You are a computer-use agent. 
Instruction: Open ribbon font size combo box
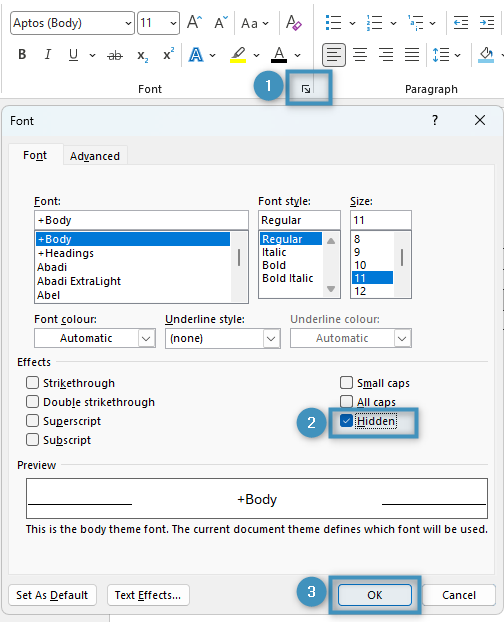[158, 23]
